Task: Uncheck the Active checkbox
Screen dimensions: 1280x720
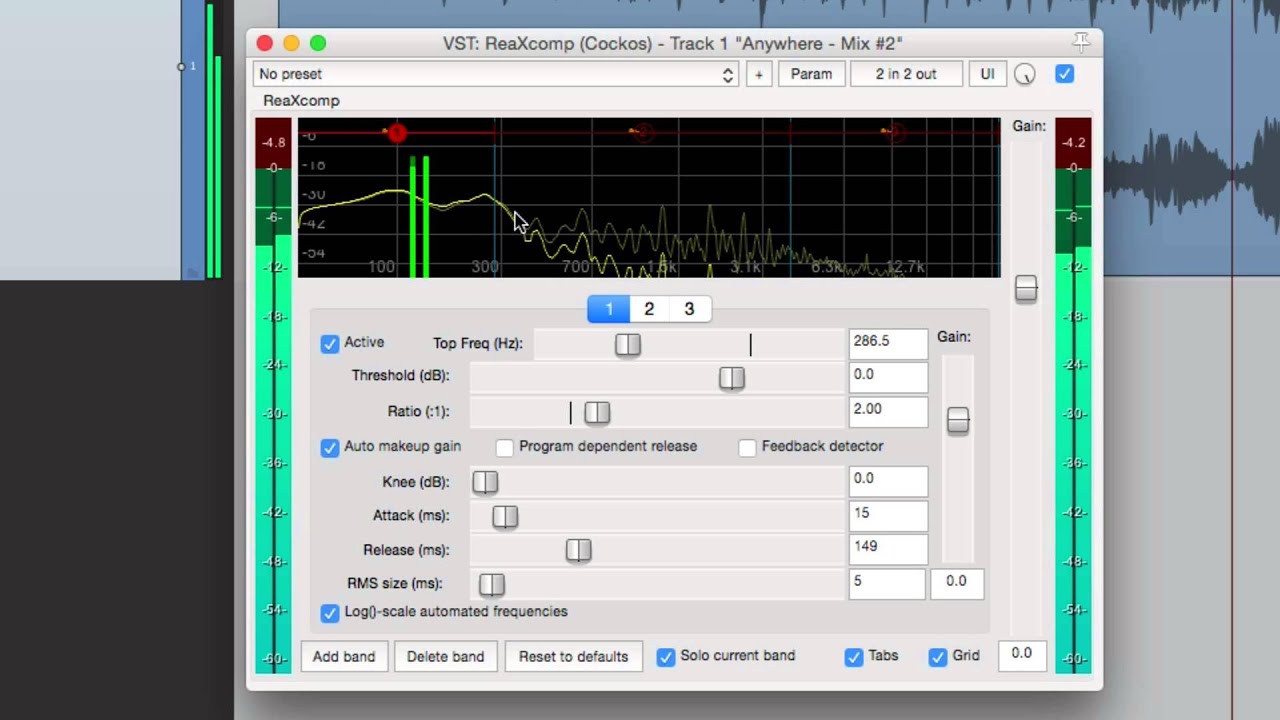Action: [330, 343]
